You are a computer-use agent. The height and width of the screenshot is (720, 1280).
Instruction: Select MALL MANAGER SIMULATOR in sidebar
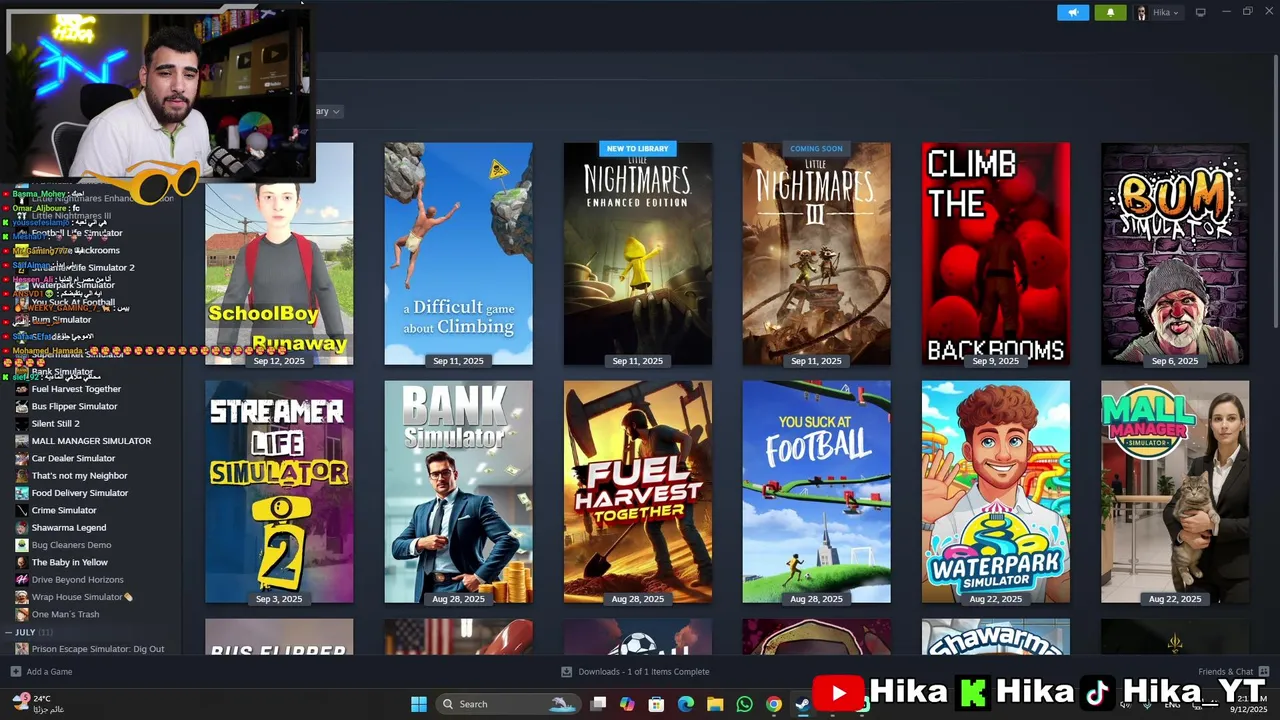91,441
